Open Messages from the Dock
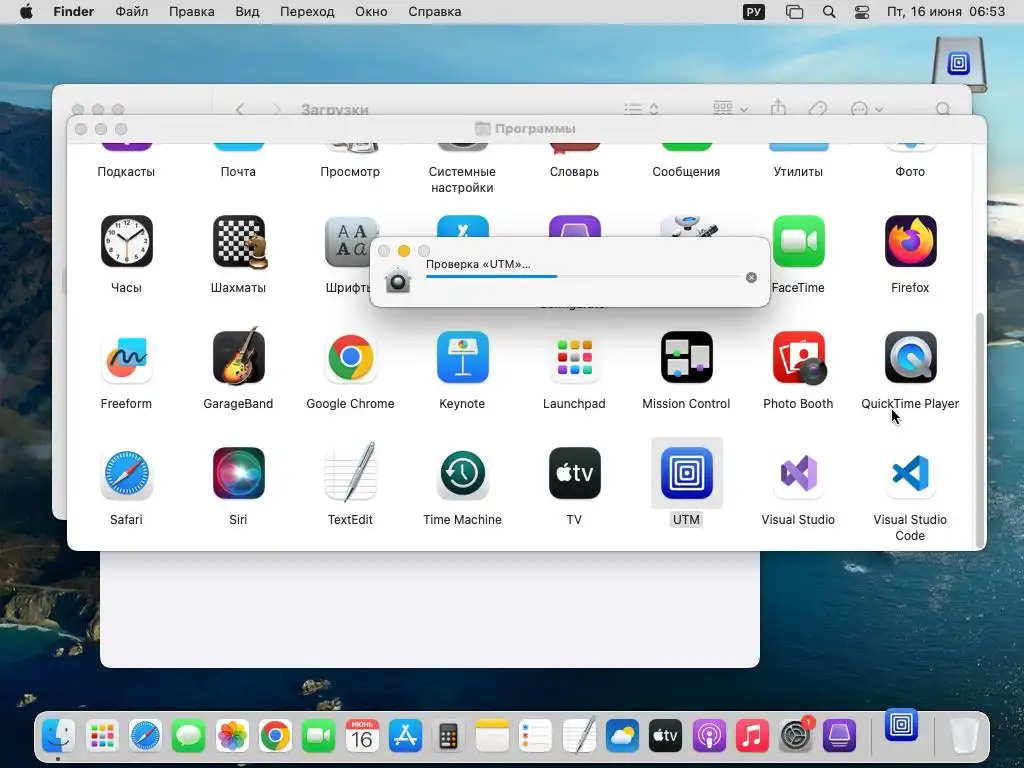 pyautogui.click(x=189, y=737)
